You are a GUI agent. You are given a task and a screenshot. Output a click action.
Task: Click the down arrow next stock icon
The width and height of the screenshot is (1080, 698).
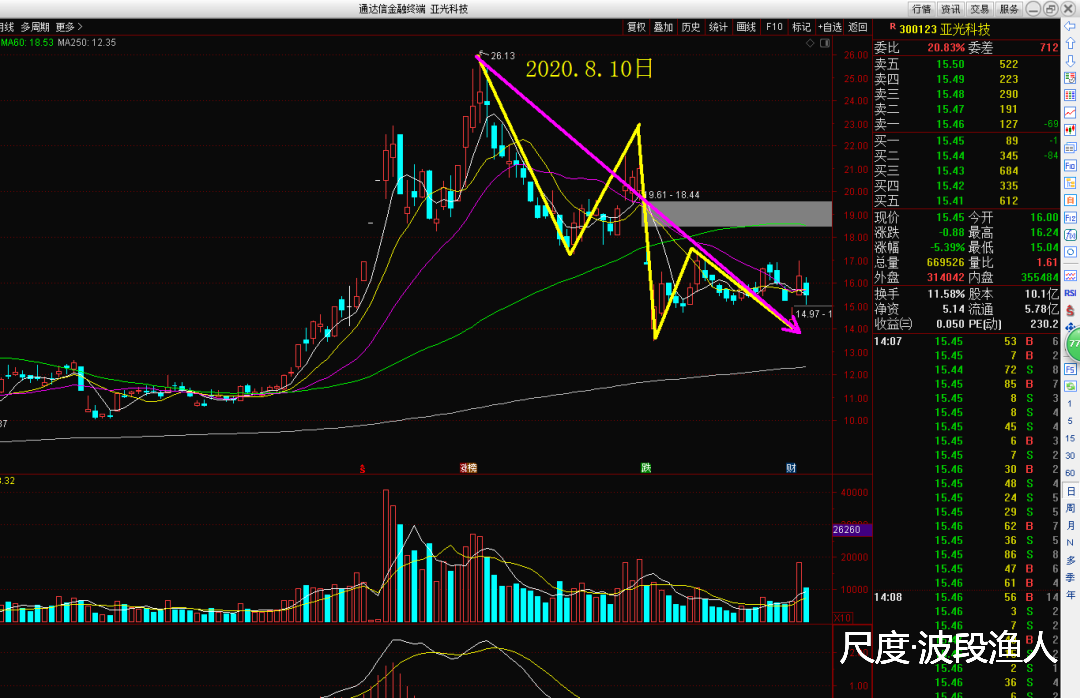pos(1070,61)
